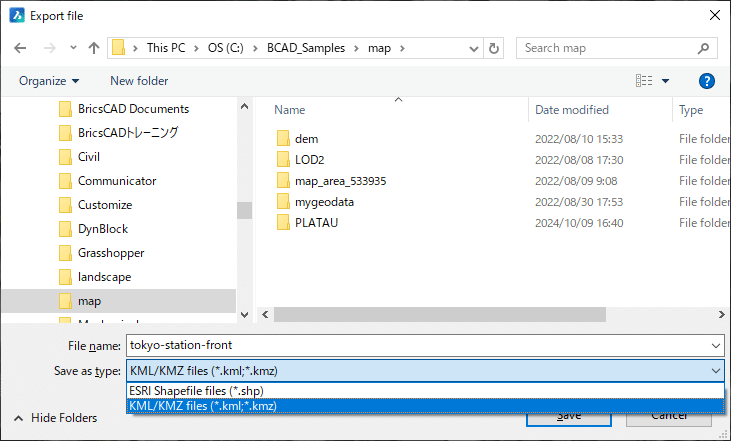Click scroll down arrow in folder tree
The image size is (731, 441).
244,315
